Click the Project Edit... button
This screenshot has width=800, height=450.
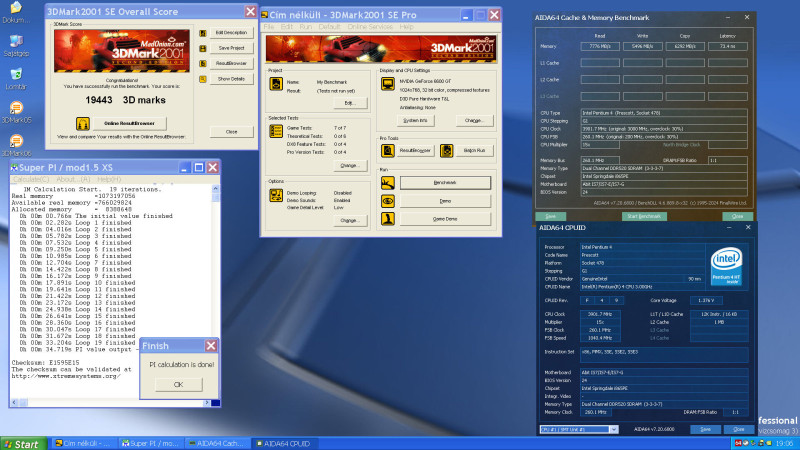(349, 103)
